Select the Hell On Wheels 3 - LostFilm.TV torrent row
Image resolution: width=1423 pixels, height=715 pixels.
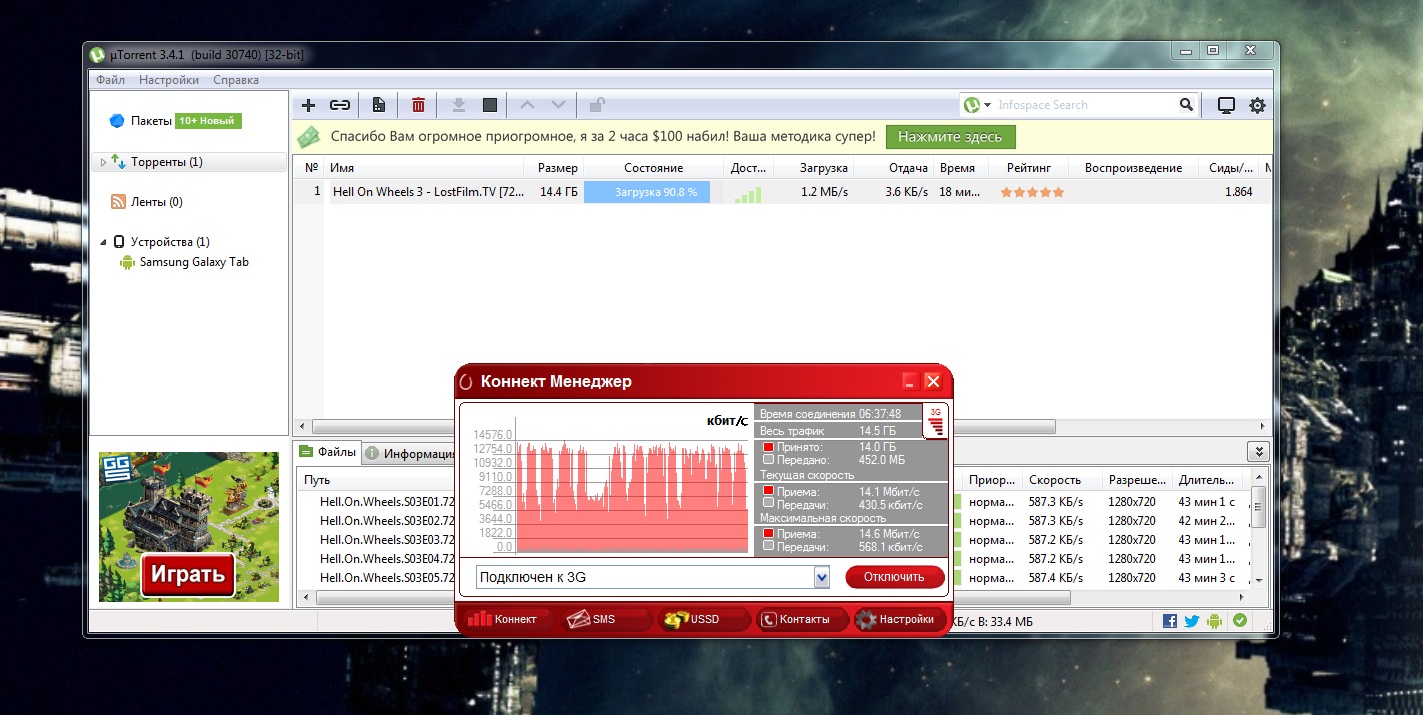tap(783, 192)
